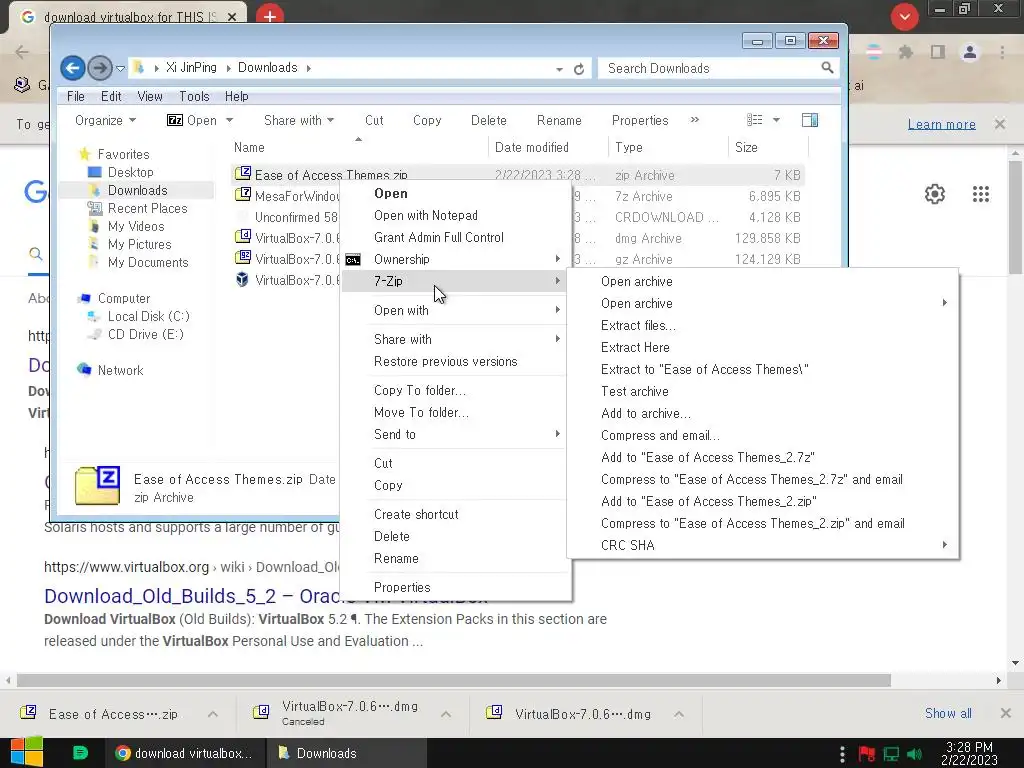Select the VirtualBox gz archive file icon

(x=243, y=258)
